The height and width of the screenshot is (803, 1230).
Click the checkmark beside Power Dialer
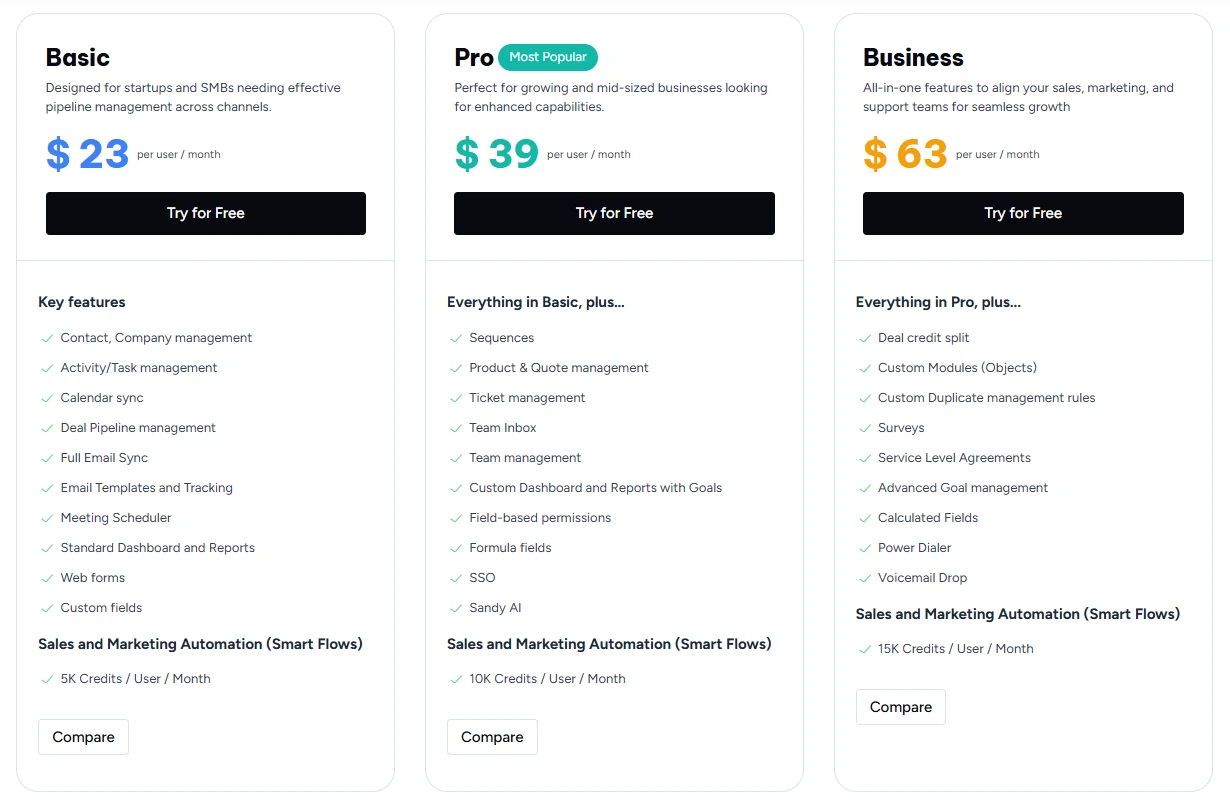(x=865, y=548)
